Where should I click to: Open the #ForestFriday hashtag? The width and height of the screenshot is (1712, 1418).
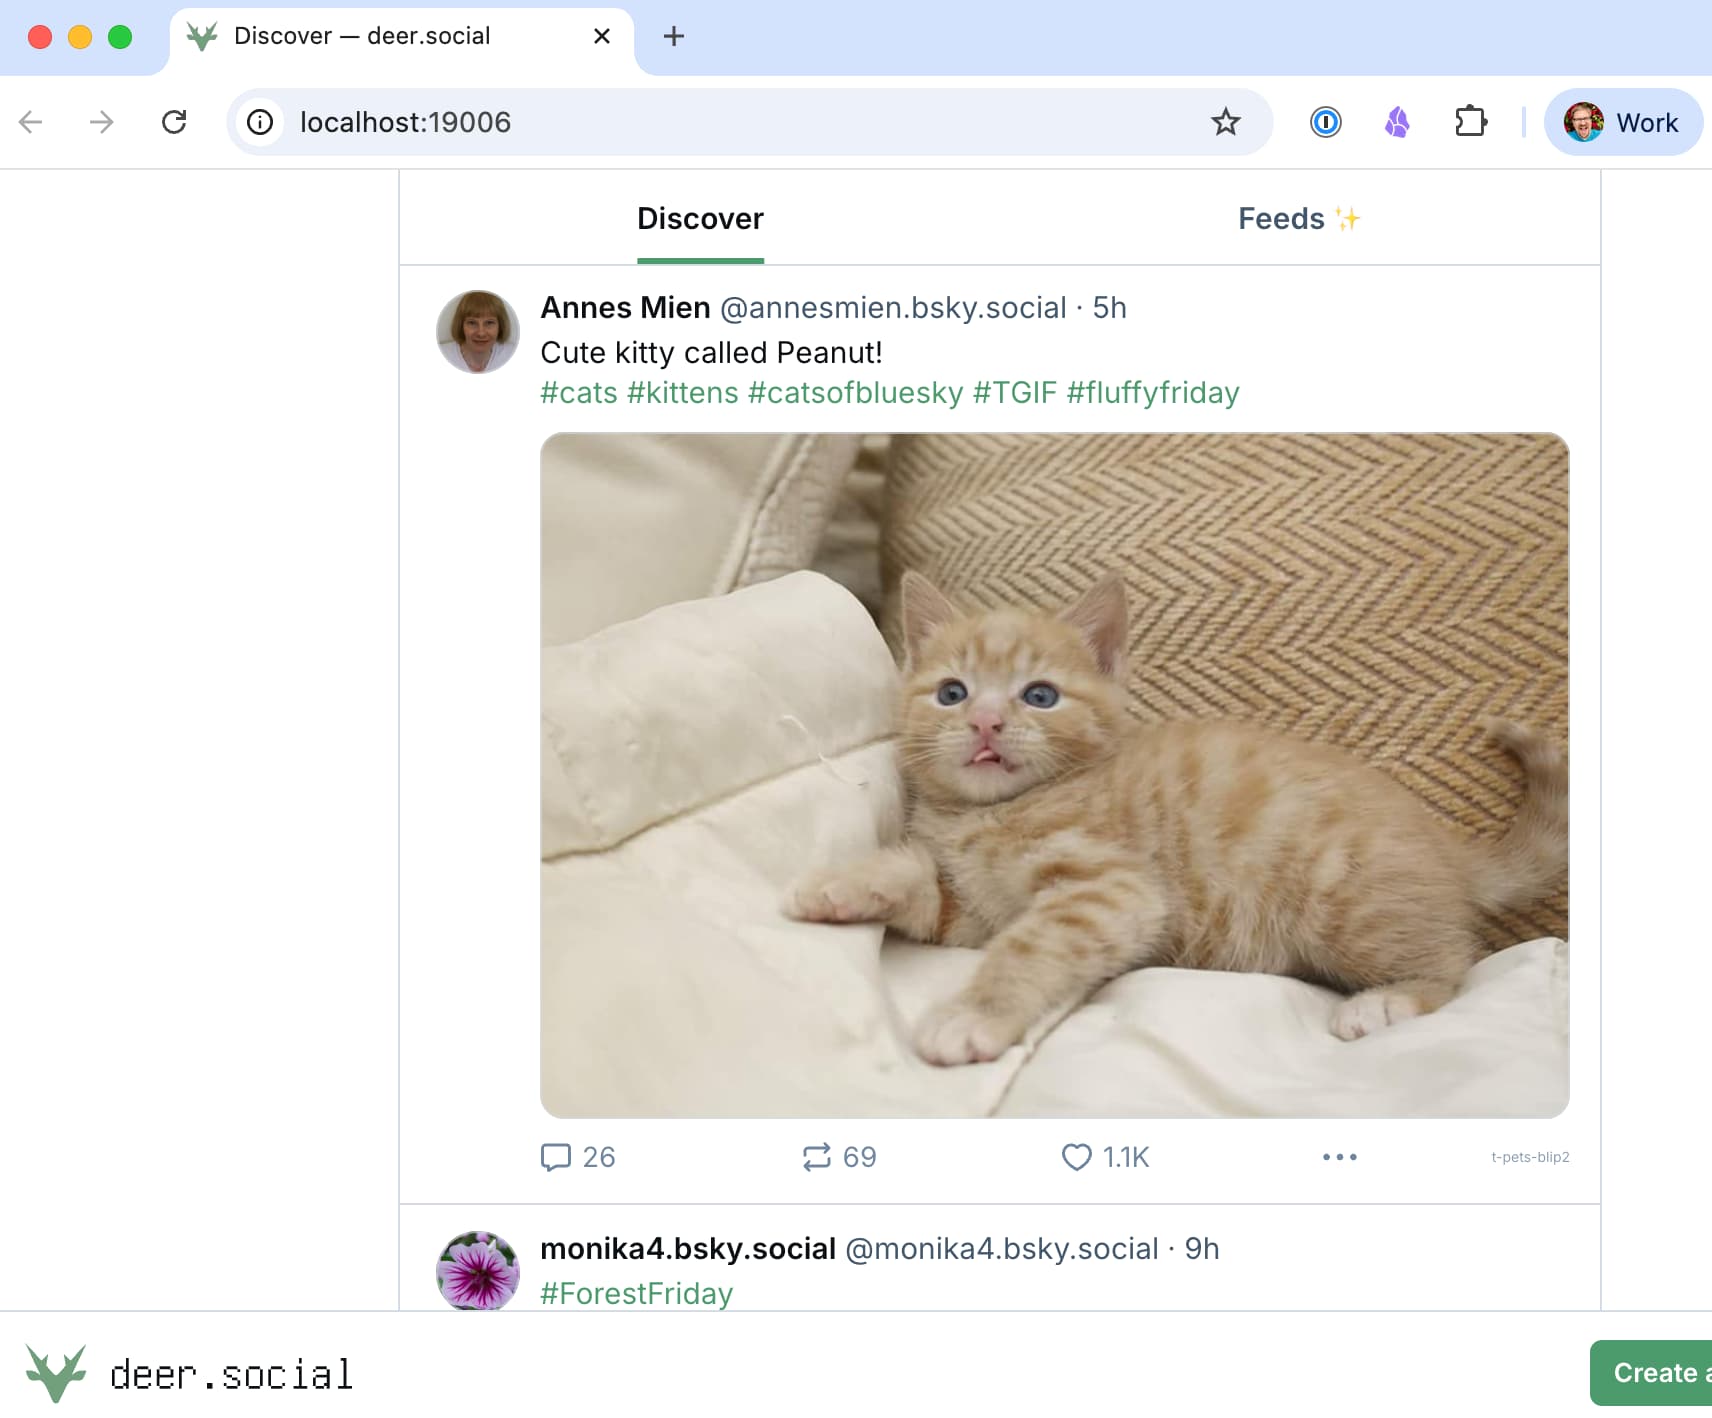click(636, 1294)
